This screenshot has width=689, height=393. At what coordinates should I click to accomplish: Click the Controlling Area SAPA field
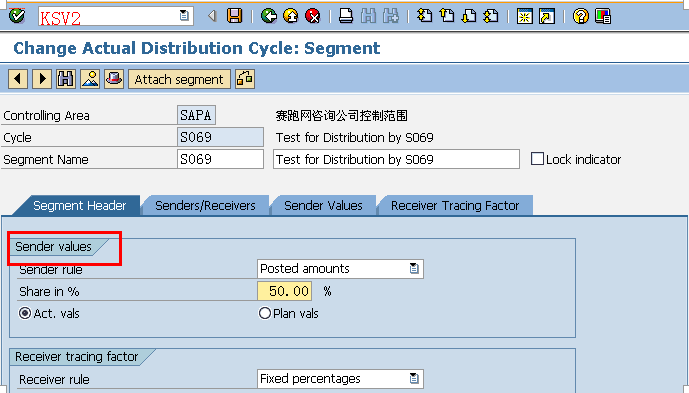click(196, 115)
